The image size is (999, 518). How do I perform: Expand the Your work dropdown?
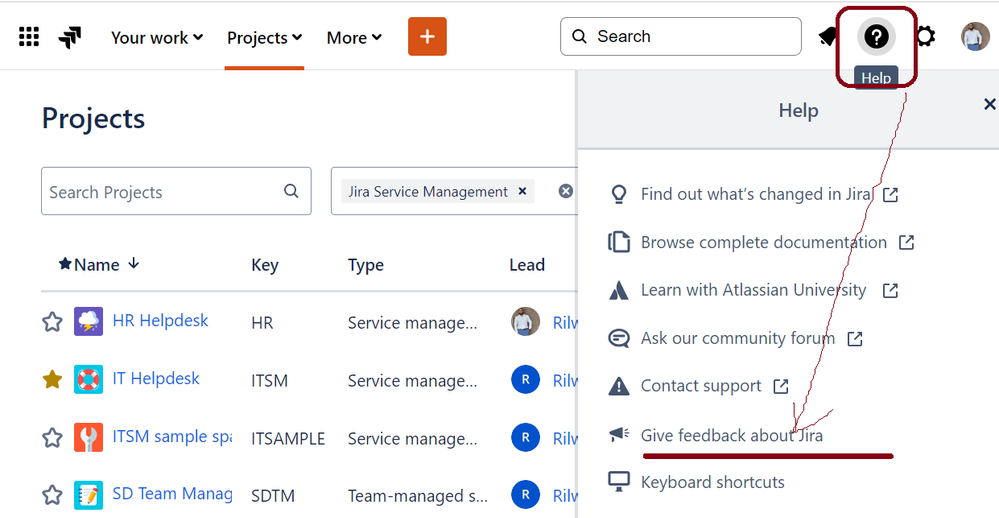[157, 37]
